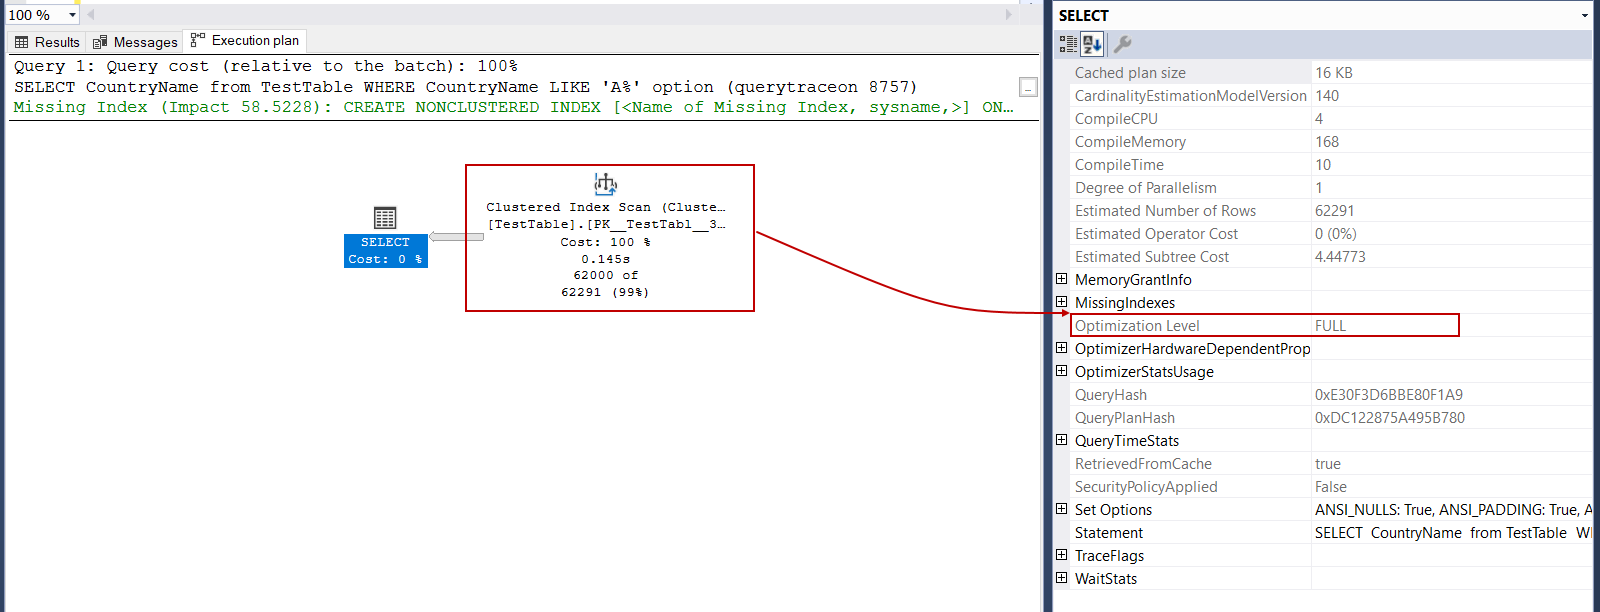
Task: Switch to the Results tab
Action: click(47, 42)
